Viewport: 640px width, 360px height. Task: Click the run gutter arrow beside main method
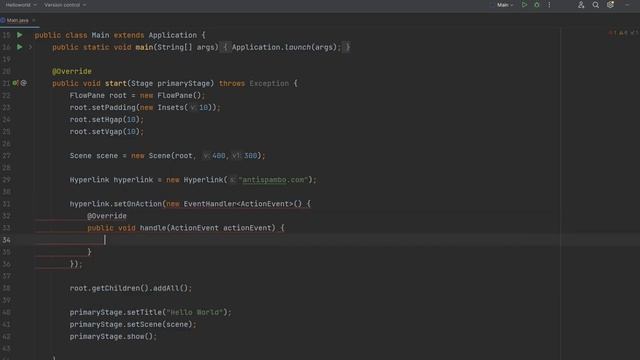20,47
